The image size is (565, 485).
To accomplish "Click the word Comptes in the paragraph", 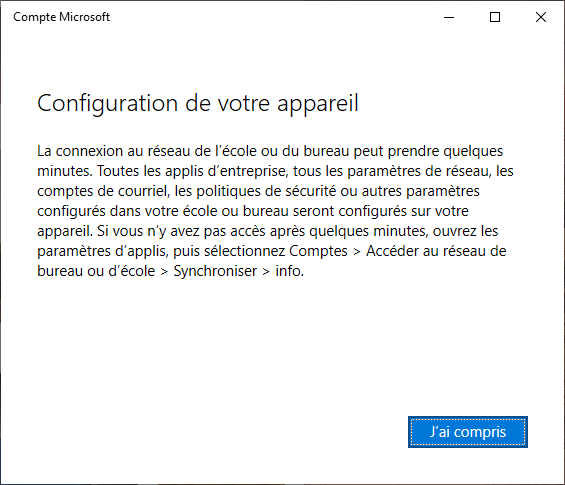I will click(x=318, y=251).
